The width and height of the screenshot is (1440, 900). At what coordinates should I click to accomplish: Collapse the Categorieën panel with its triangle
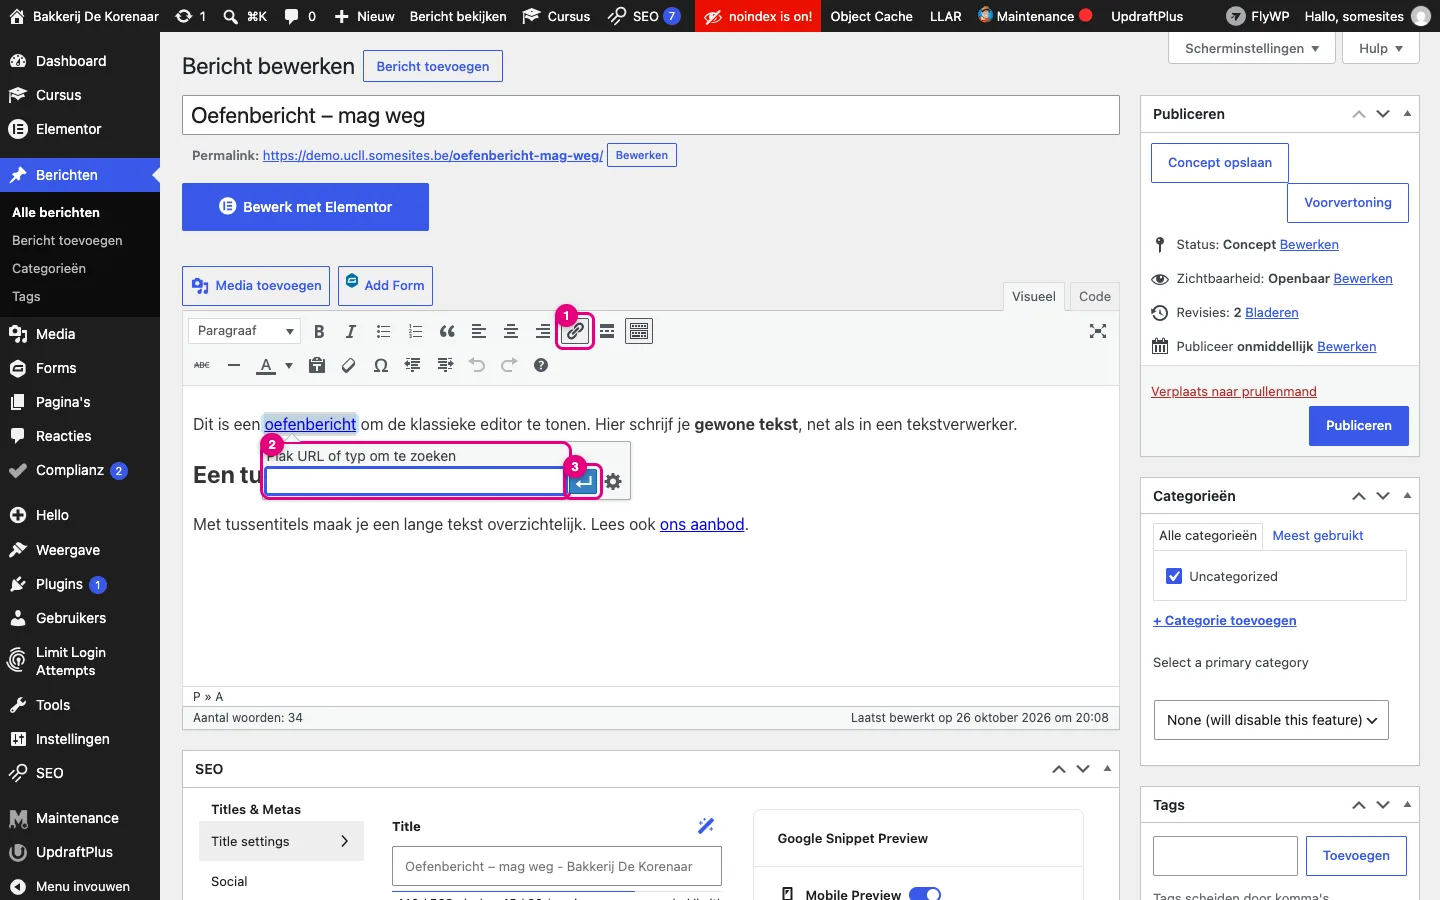(1407, 496)
